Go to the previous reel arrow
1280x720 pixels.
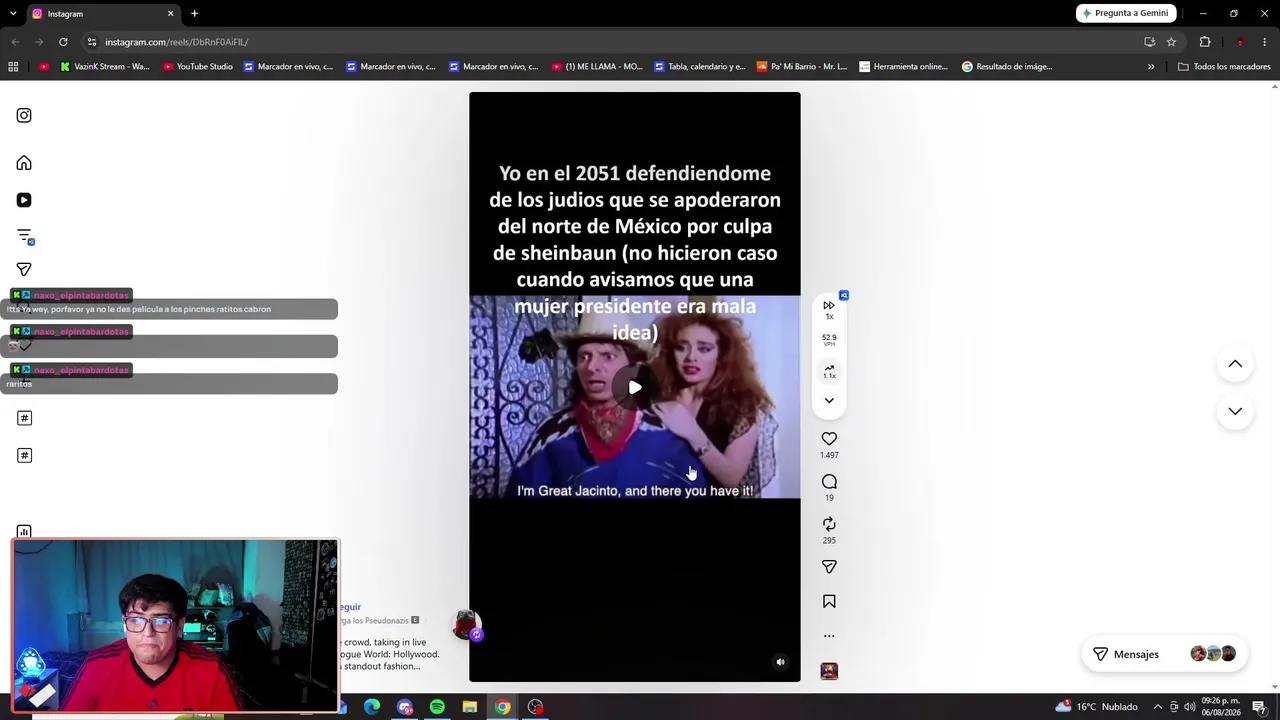coord(1235,364)
